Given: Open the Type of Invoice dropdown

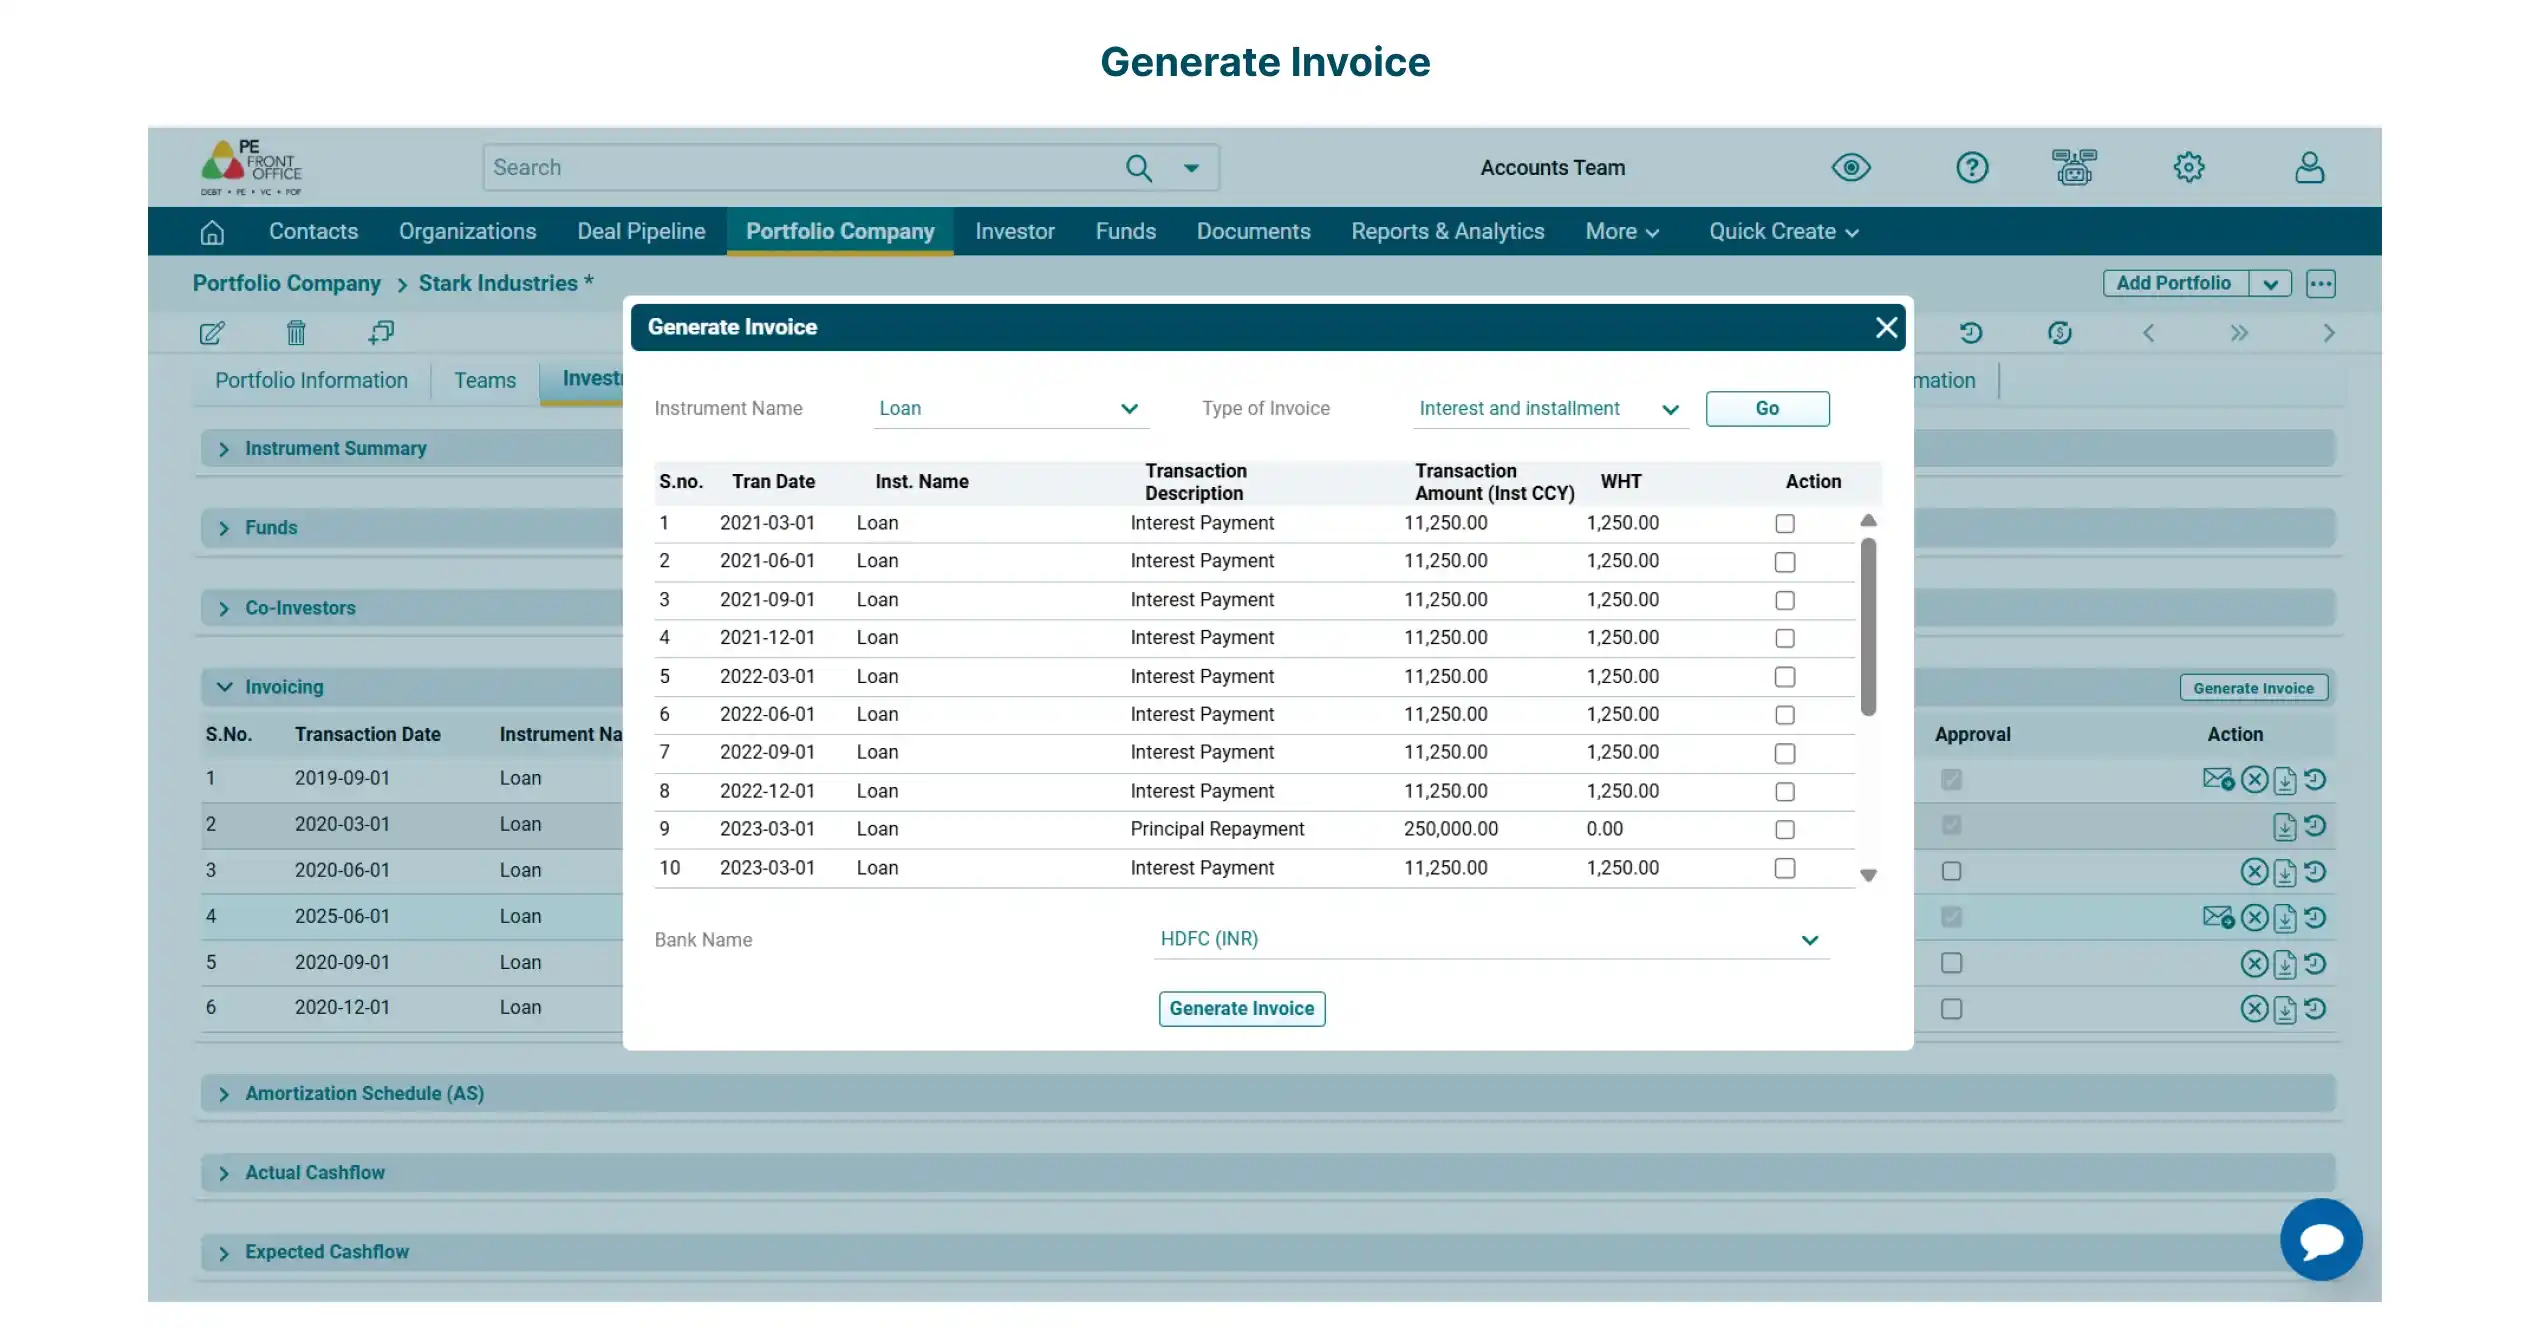Looking at the screenshot, I should pyautogui.click(x=1550, y=409).
